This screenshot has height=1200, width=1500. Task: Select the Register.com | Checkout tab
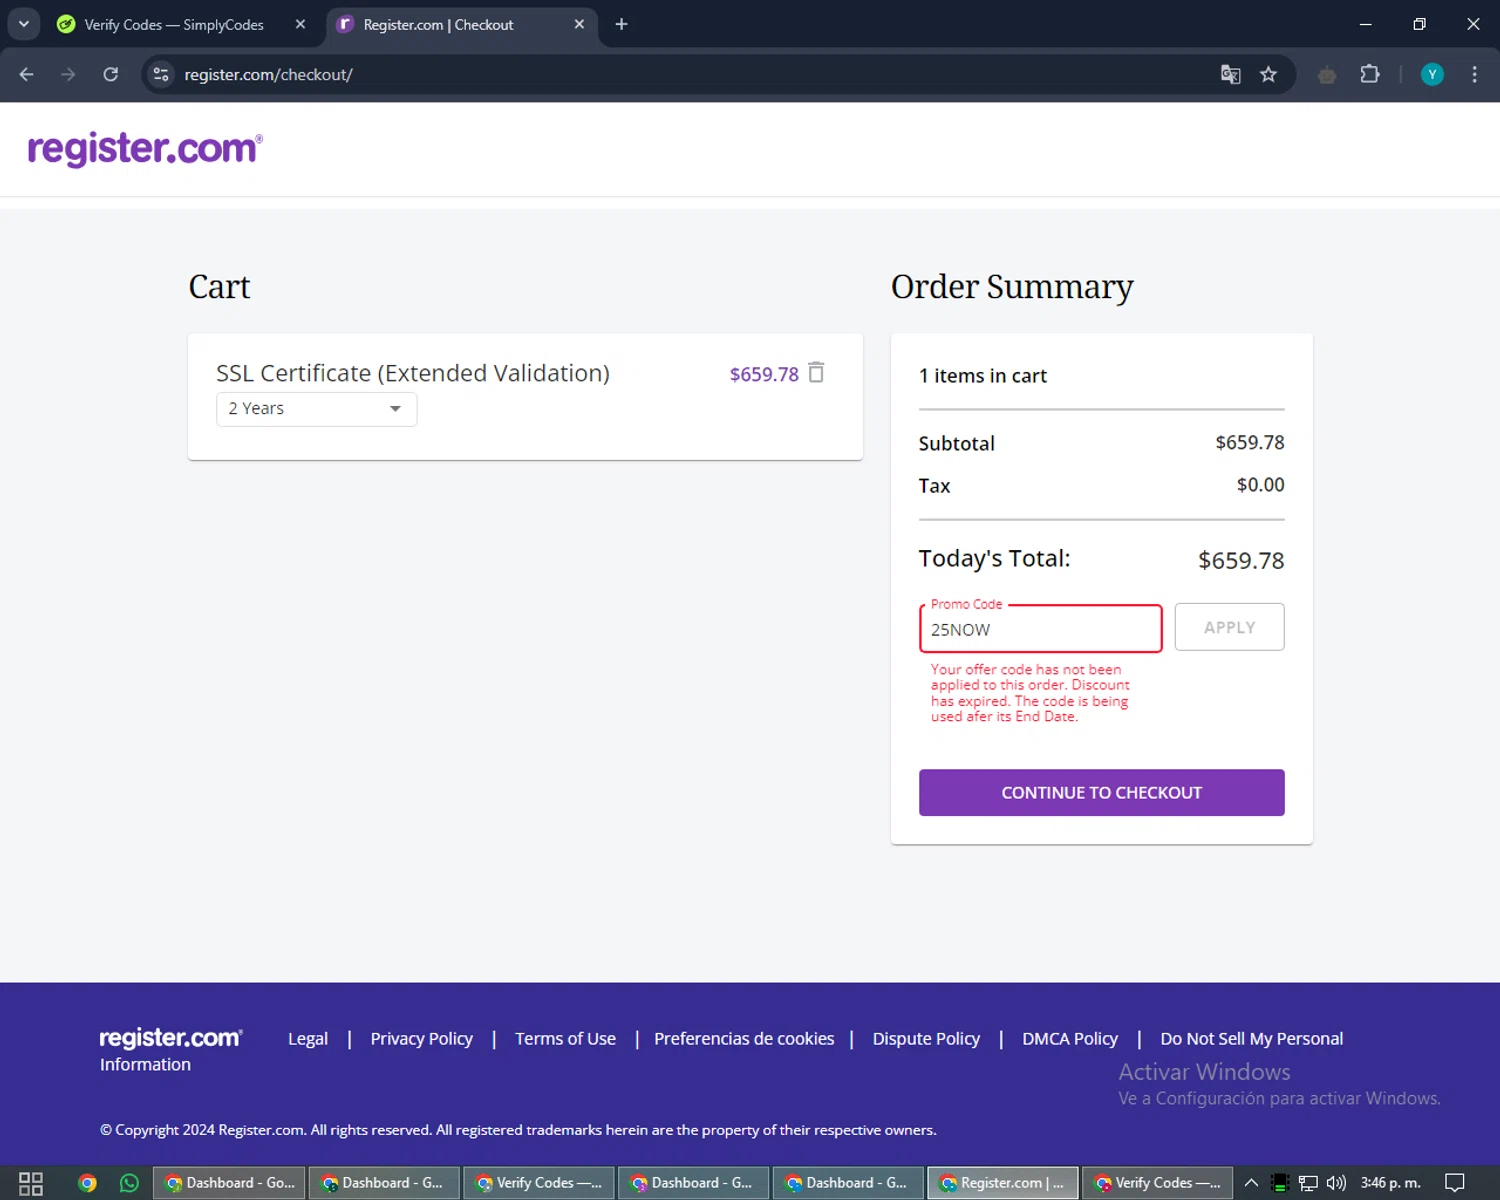tap(438, 24)
